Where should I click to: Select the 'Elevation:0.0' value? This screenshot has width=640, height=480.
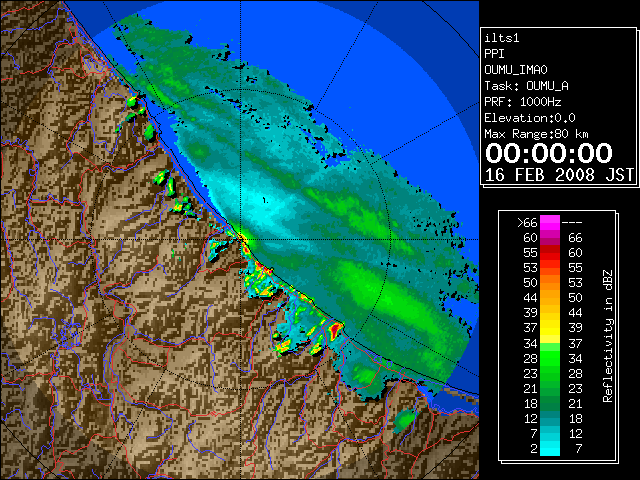pyautogui.click(x=530, y=118)
